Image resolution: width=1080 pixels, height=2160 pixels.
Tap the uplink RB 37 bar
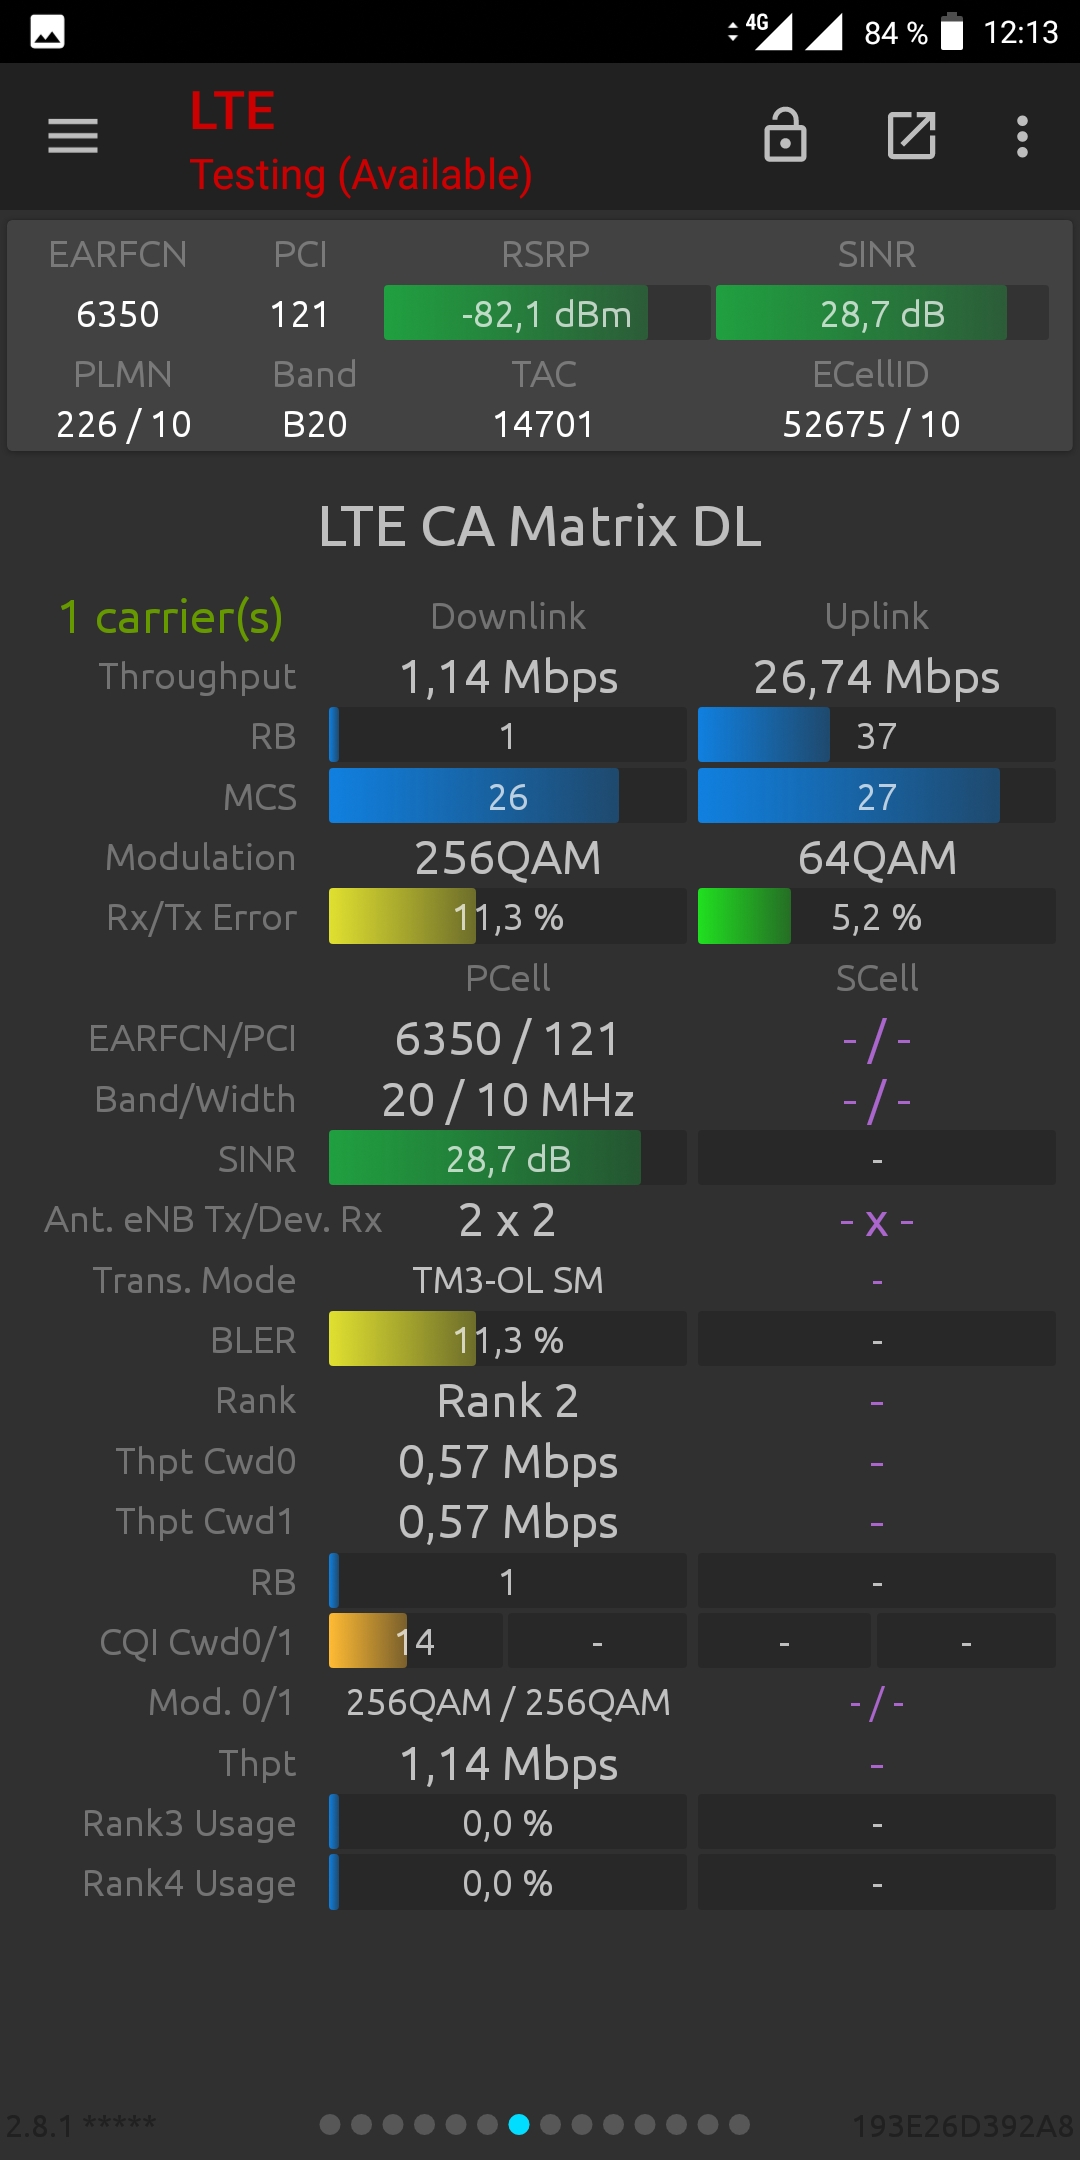876,735
